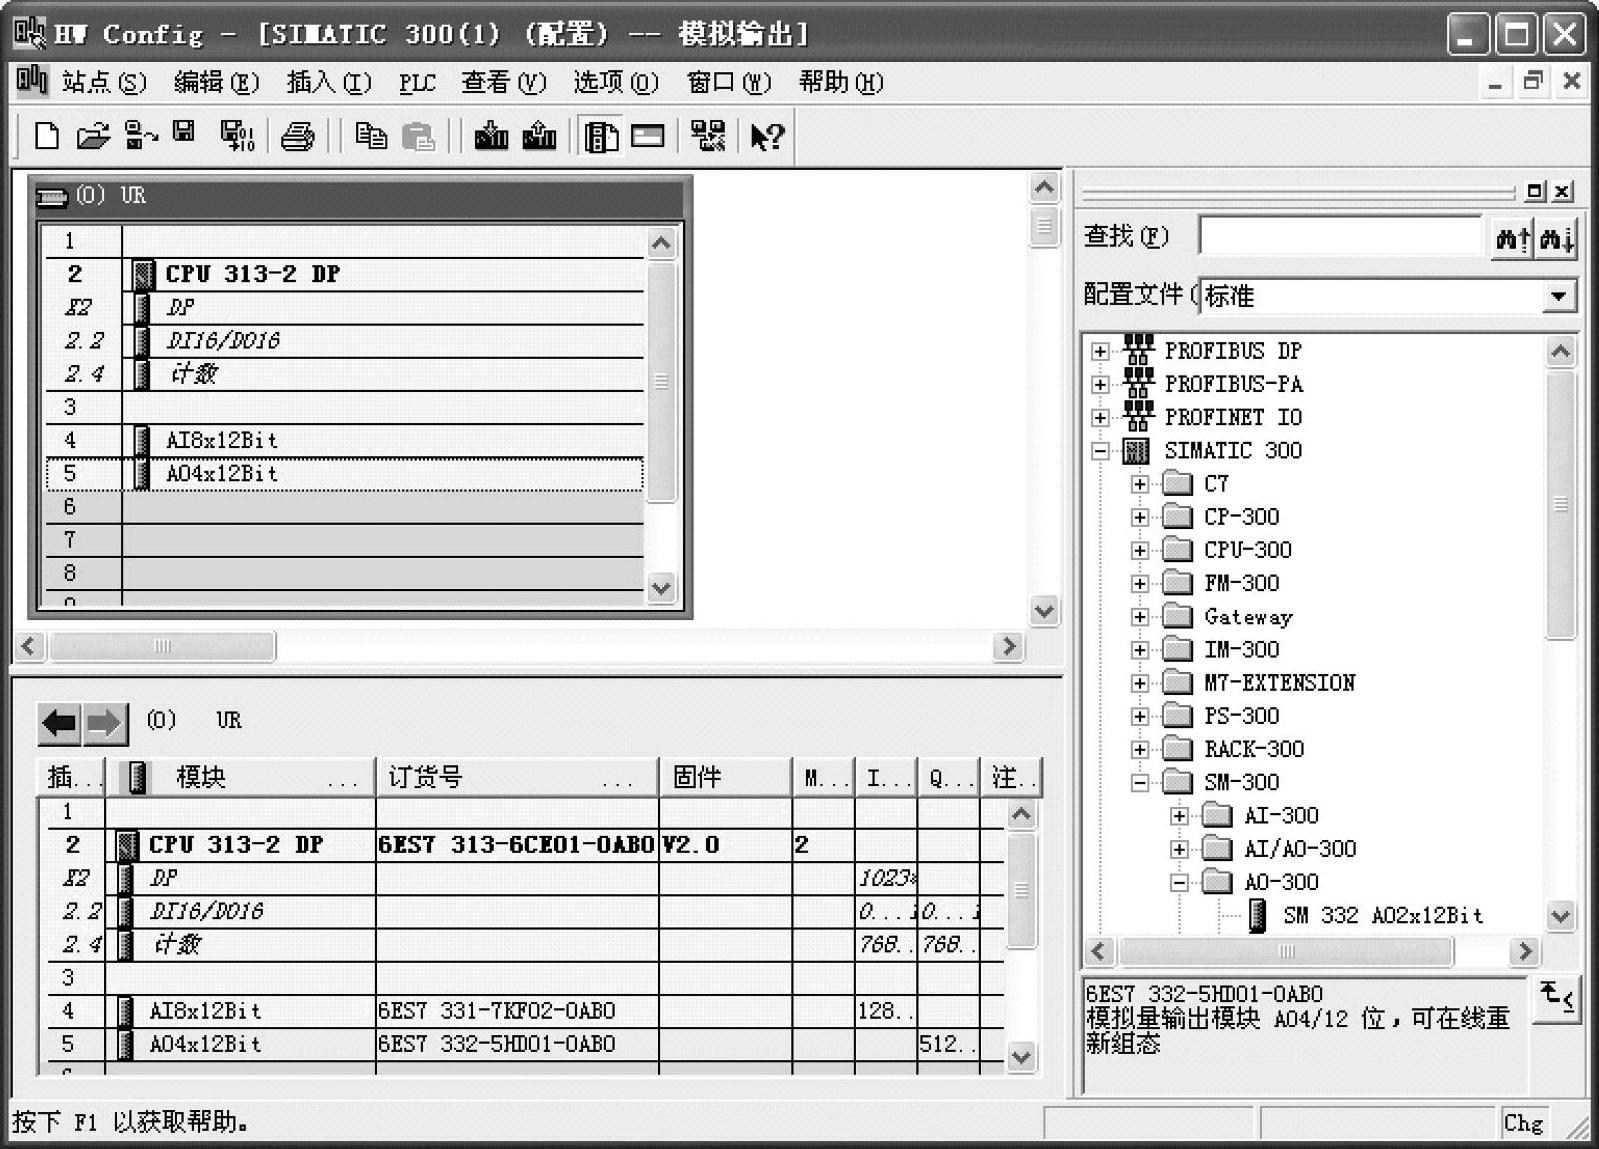Click the 订货号 column header

[x=517, y=777]
